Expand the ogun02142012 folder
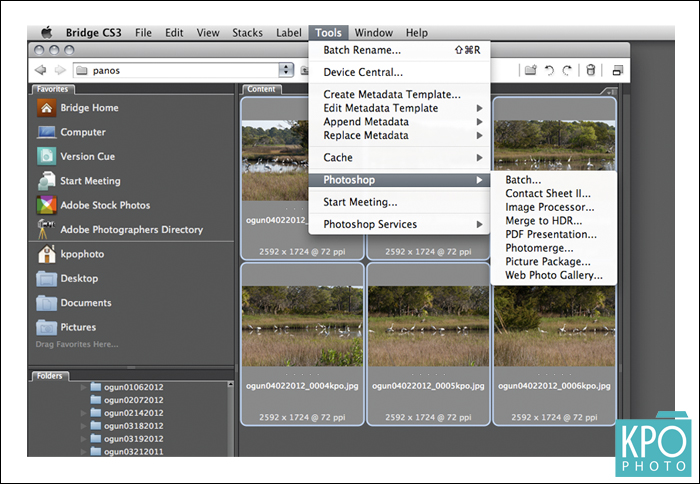This screenshot has width=700, height=484. click(83, 413)
